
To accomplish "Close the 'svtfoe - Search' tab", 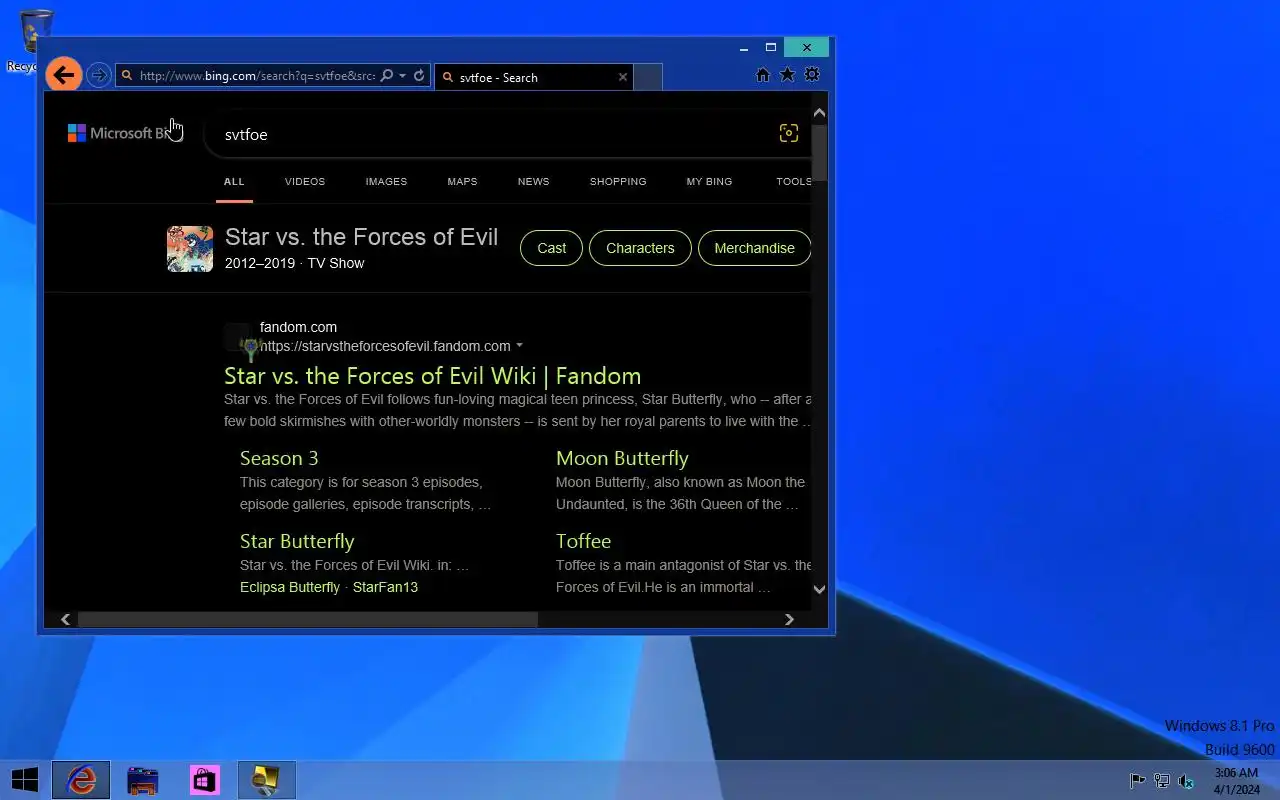I will pyautogui.click(x=623, y=77).
